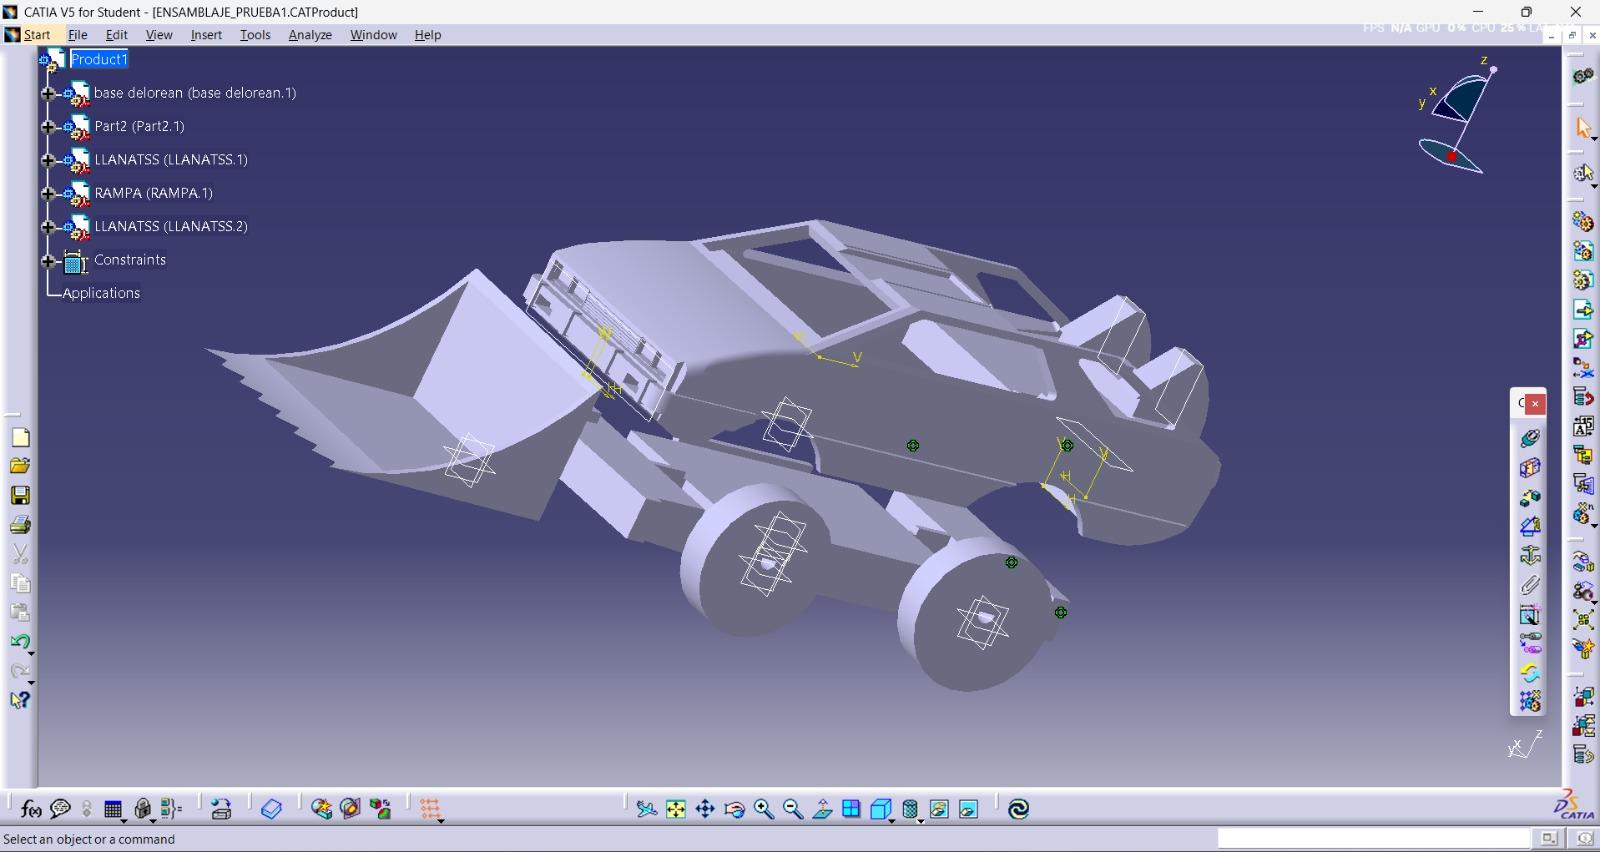Viewport: 1600px width, 852px height.
Task: Click the Save diskette icon
Action: (x=20, y=495)
